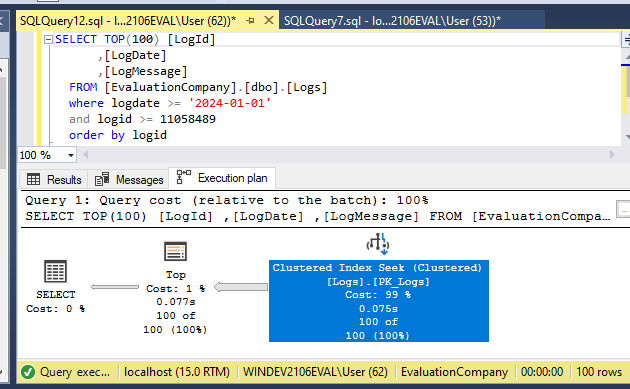Screen dimensions: 630x389
Task: Click the Messages tab icon
Action: click(102, 179)
